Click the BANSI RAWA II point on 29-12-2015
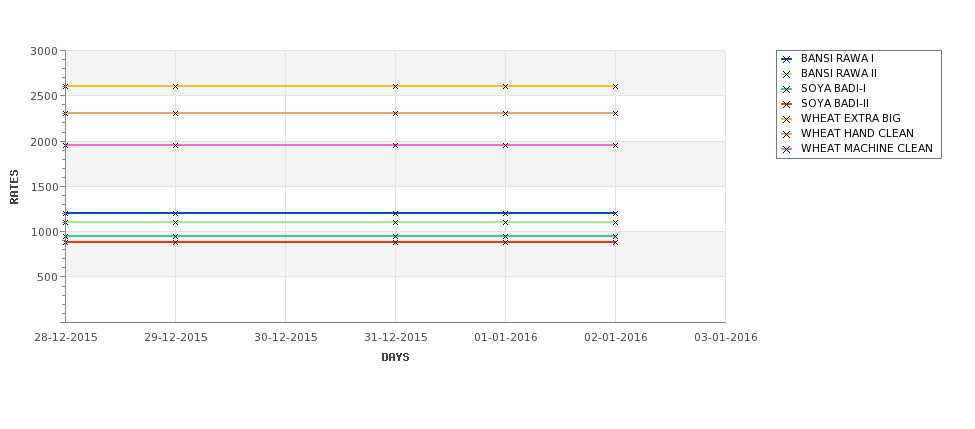Image resolution: width=975 pixels, height=429 pixels. click(x=175, y=222)
